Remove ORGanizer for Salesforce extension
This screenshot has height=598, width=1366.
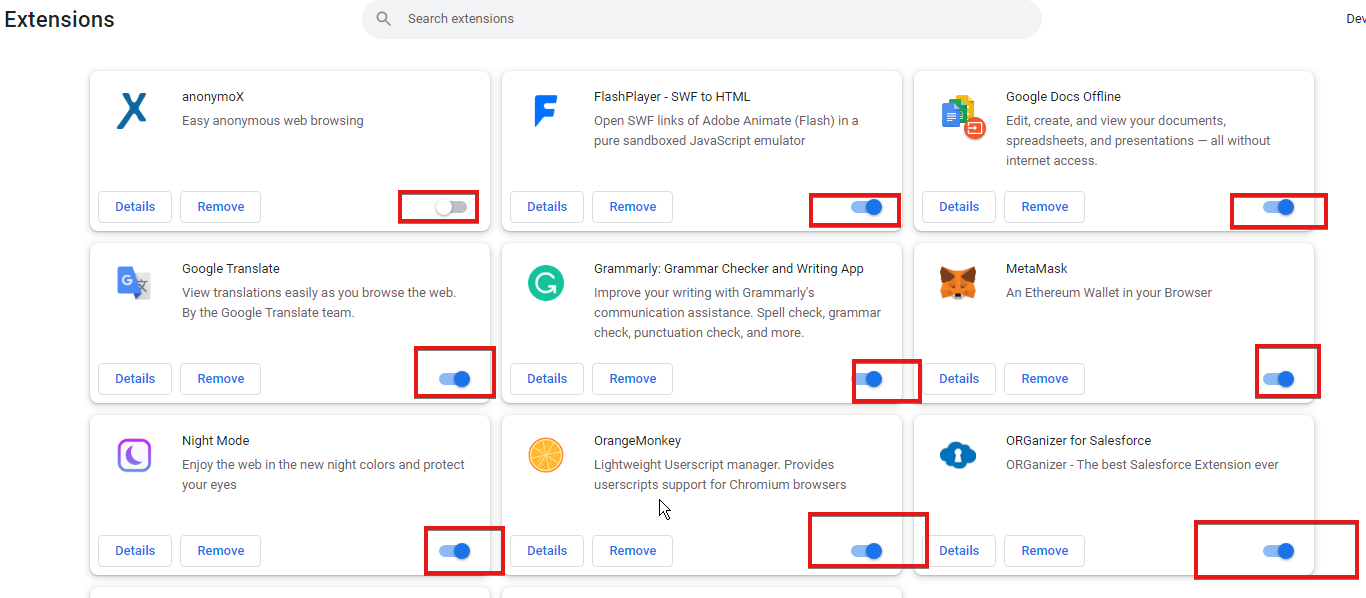(1045, 551)
